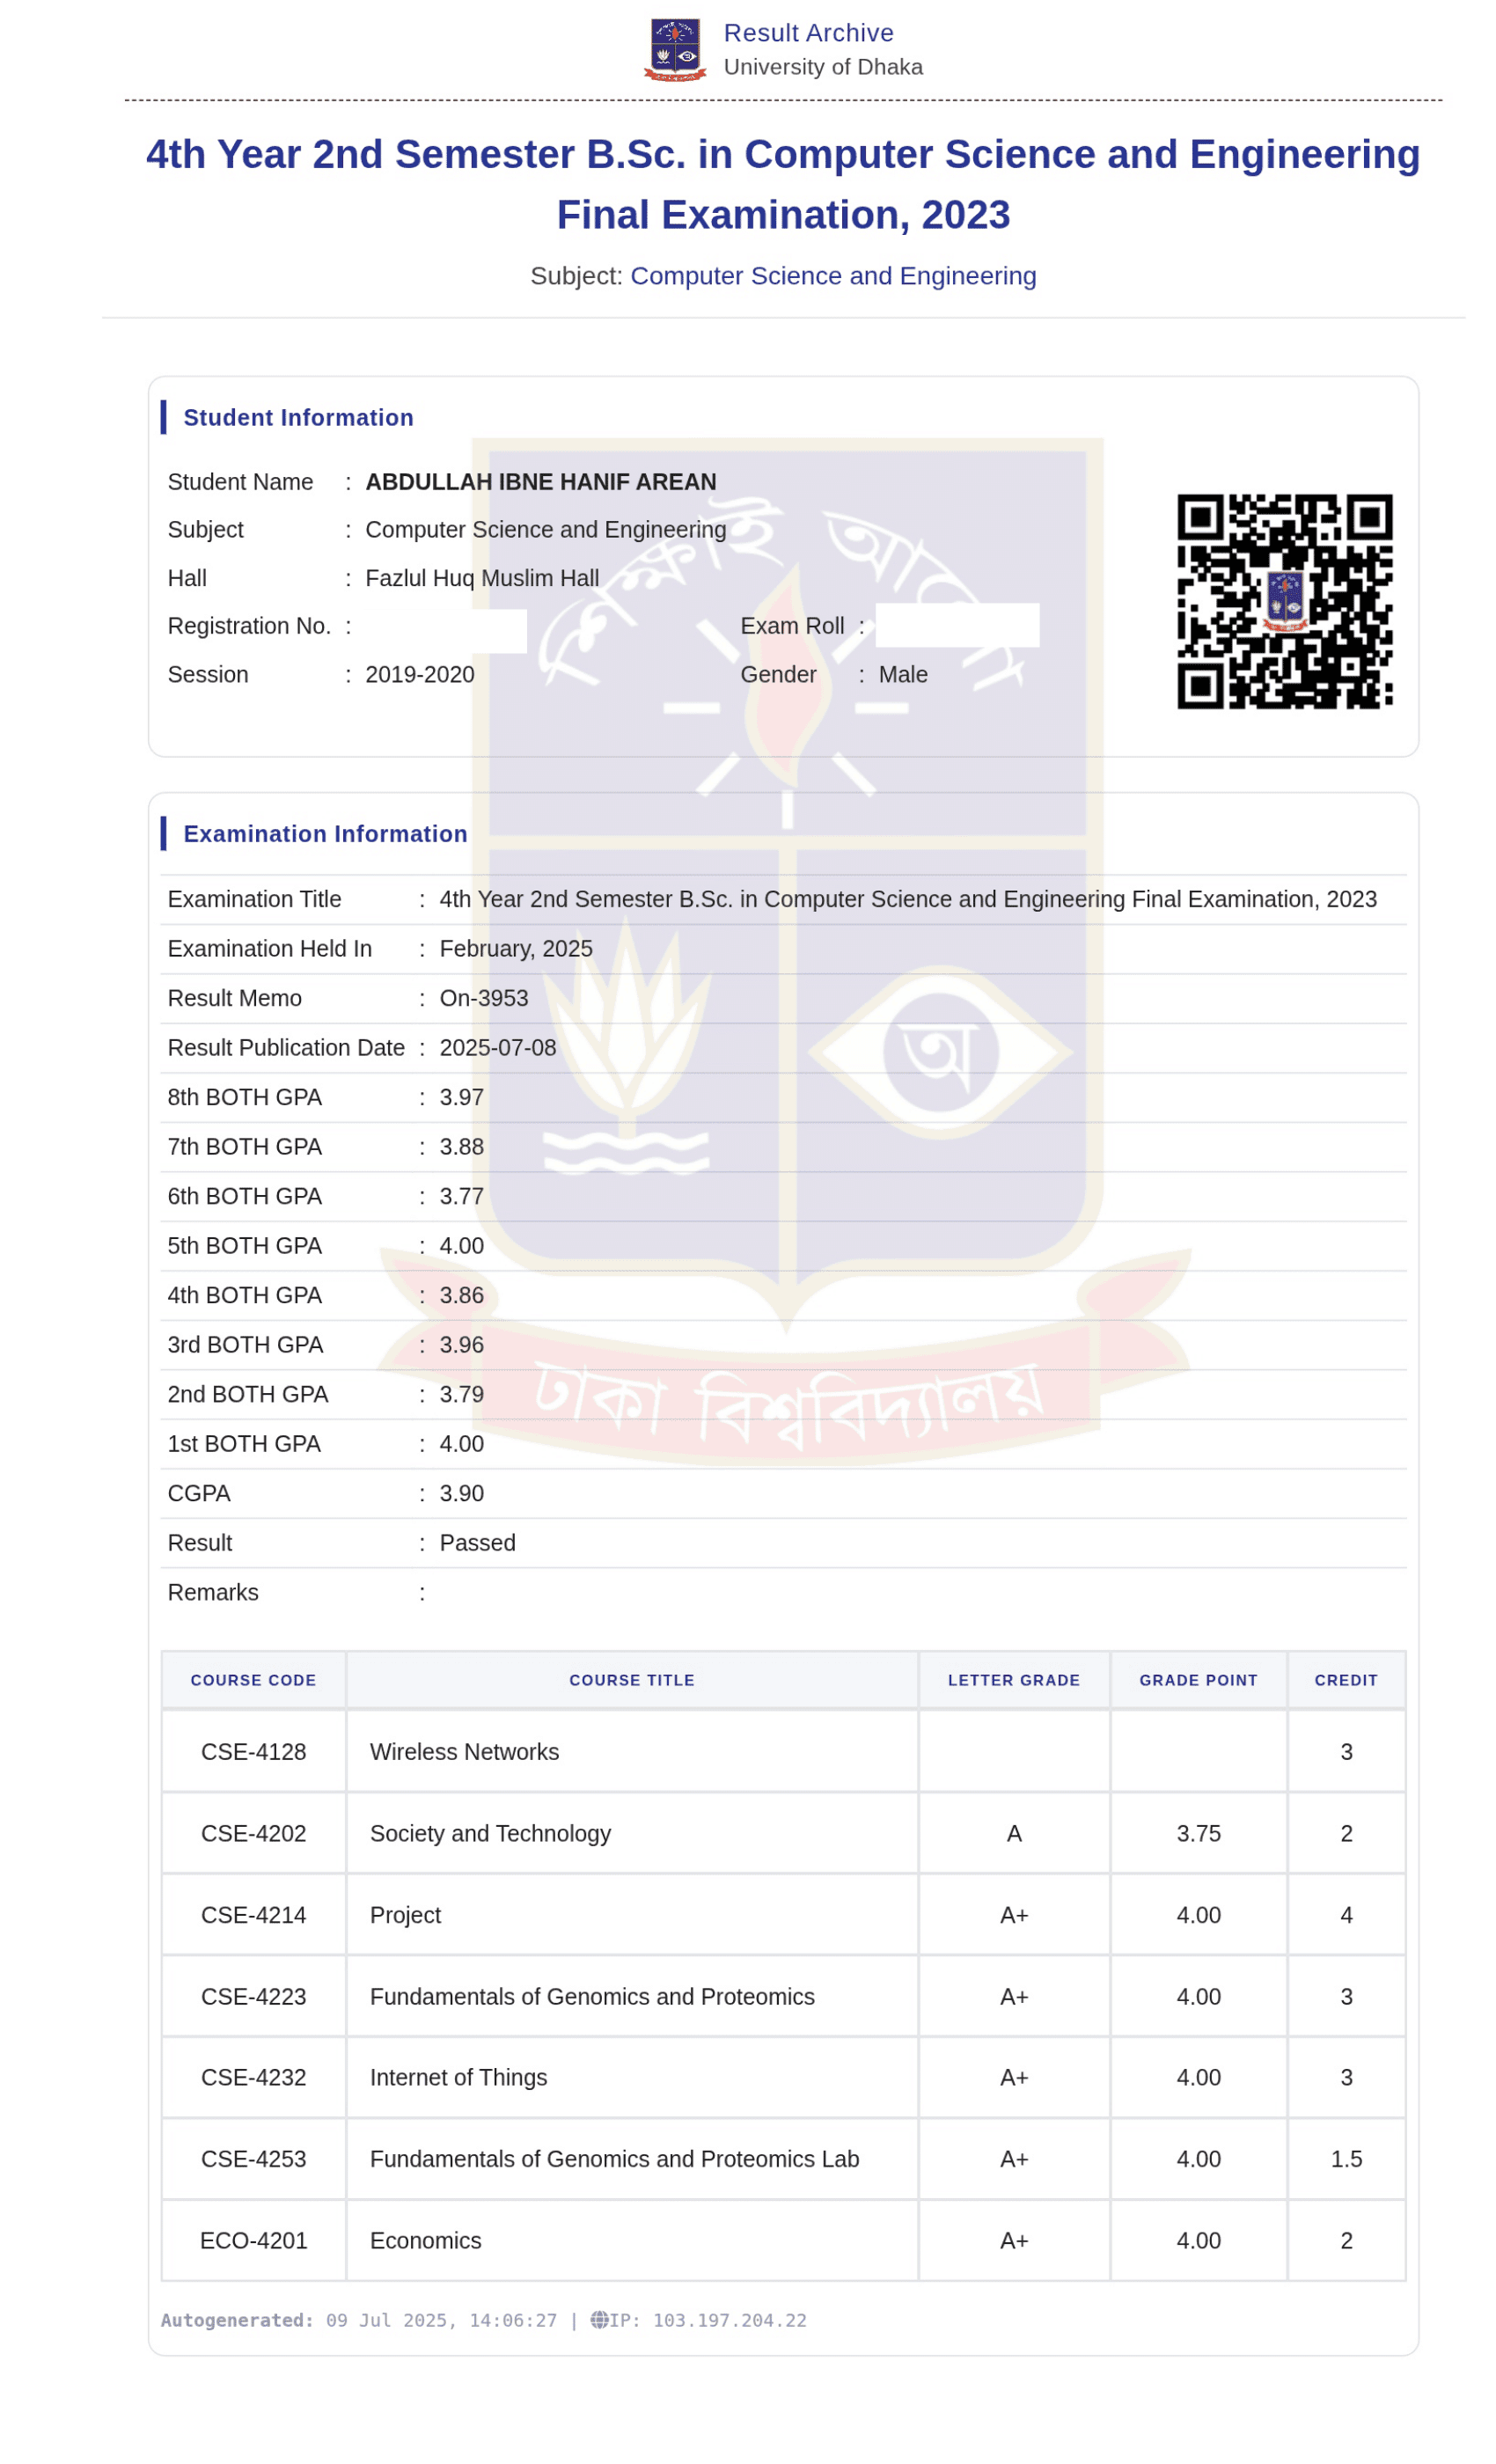Click the Examination Information section heading
Viewport: 1496px width, 2464px height.
[325, 834]
